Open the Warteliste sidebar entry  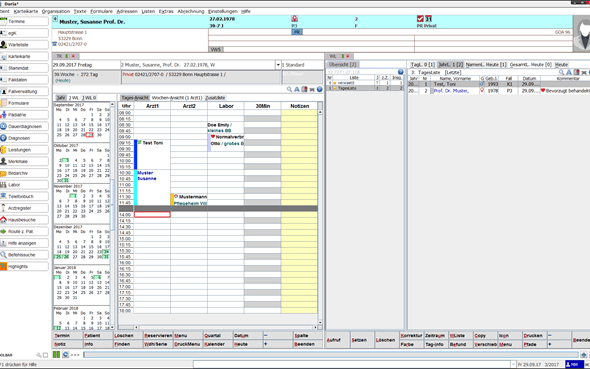pos(24,45)
